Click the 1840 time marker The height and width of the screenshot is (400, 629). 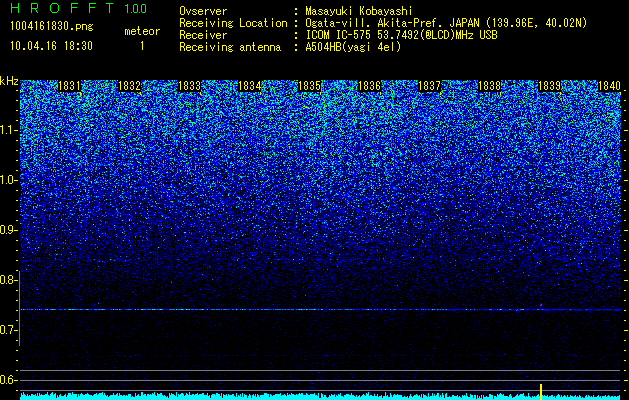click(x=609, y=86)
